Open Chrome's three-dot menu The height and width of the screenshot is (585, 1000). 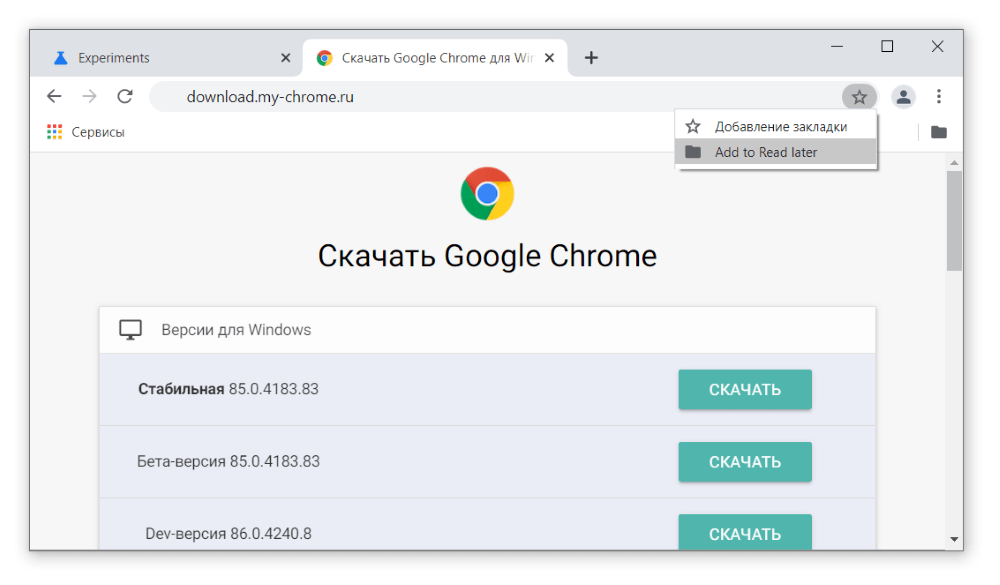(939, 96)
